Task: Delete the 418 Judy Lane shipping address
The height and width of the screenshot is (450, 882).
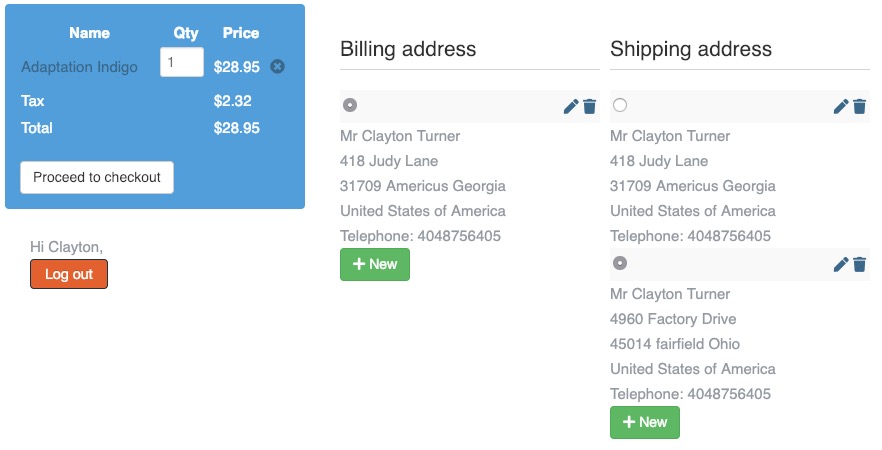Action: tap(860, 106)
